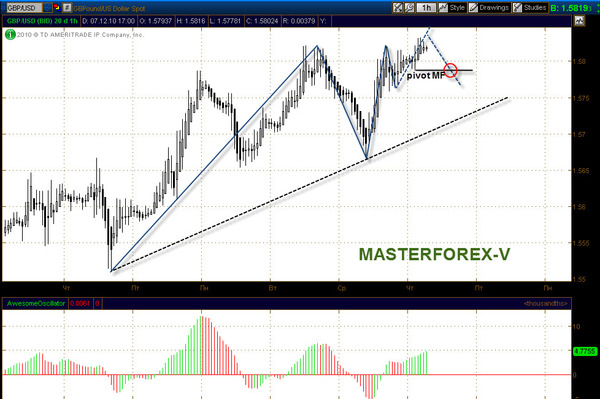600x399 pixels.
Task: Click the red-yellow-blue color link icon
Action: (x=57, y=7)
